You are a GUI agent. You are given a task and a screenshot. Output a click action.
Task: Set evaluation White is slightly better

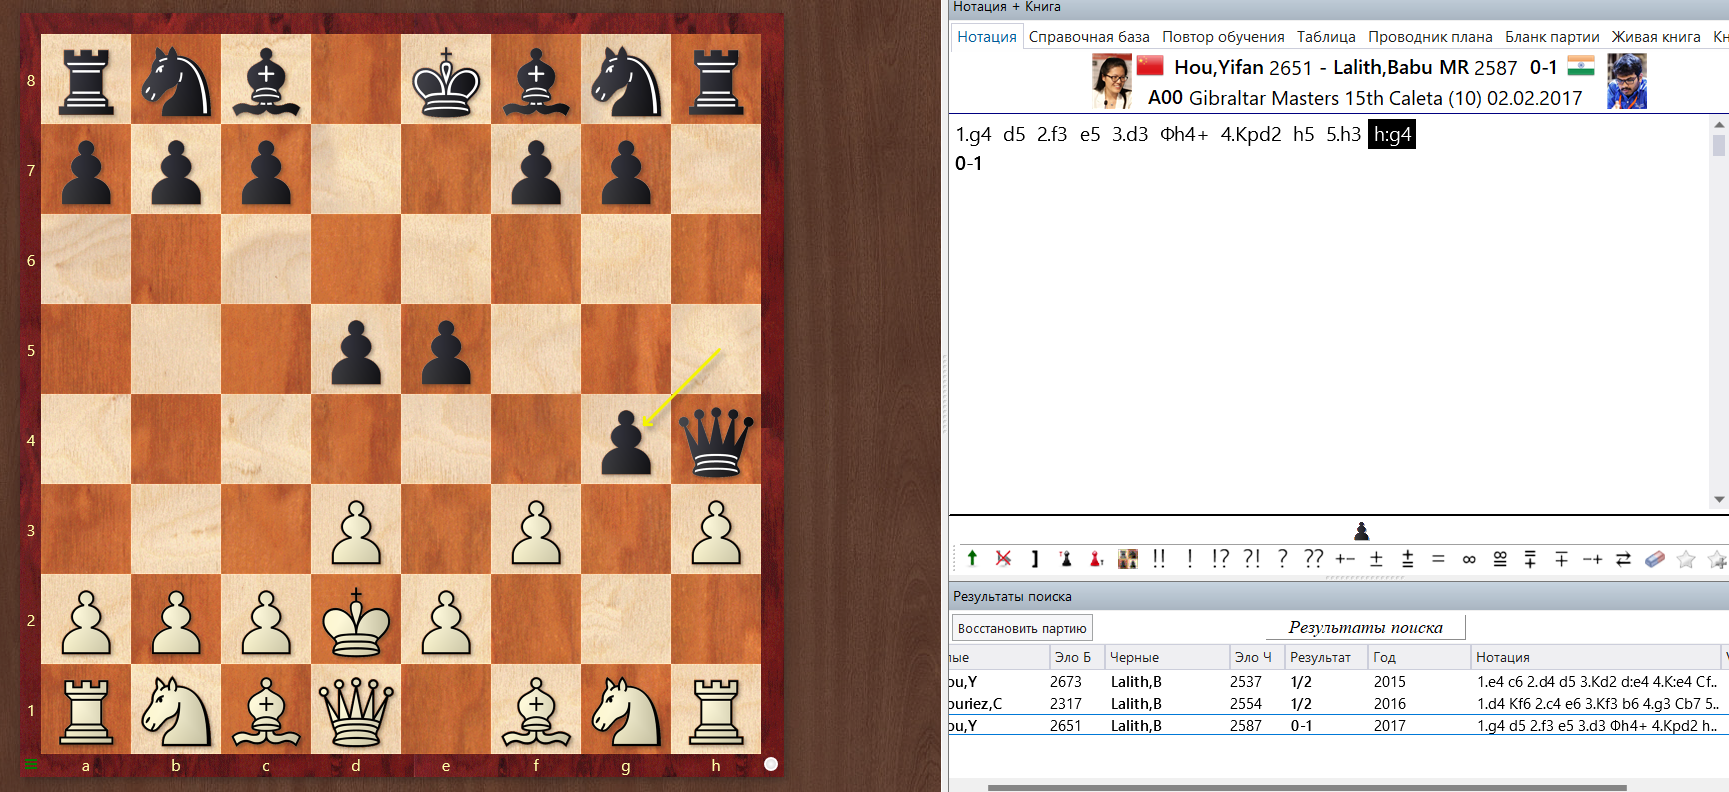coord(1407,559)
